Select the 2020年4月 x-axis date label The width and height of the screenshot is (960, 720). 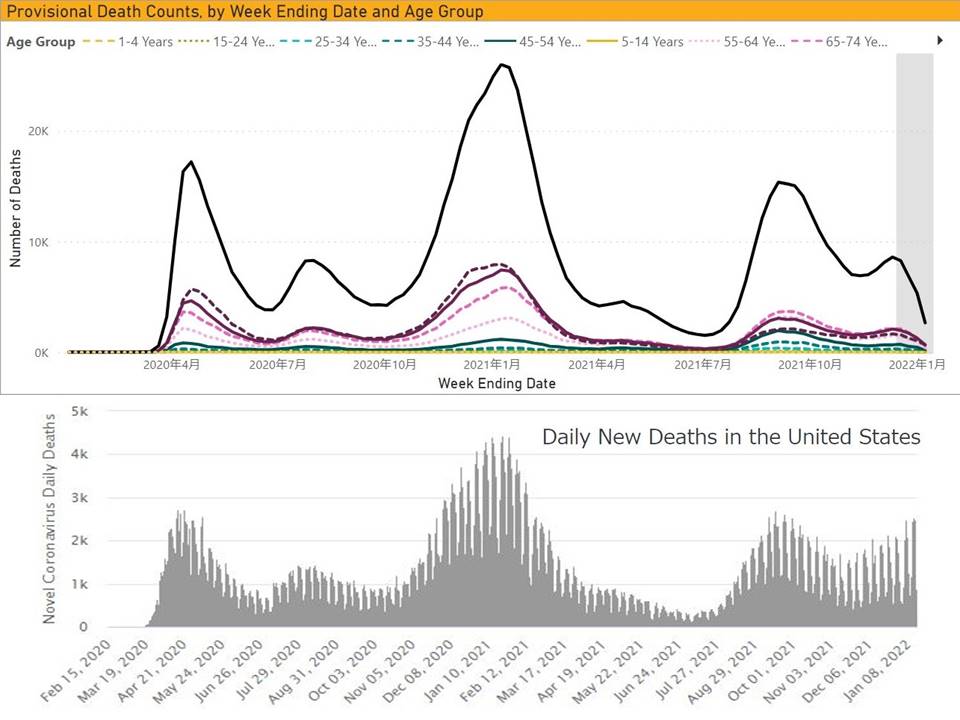[x=172, y=366]
